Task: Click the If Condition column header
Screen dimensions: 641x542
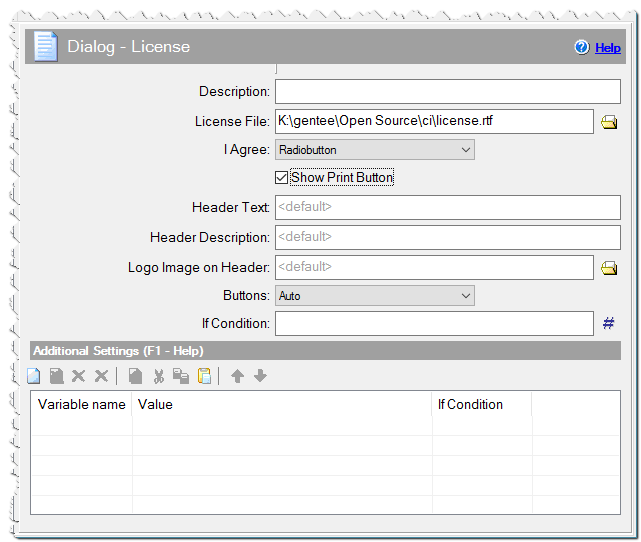Action: pos(482,404)
